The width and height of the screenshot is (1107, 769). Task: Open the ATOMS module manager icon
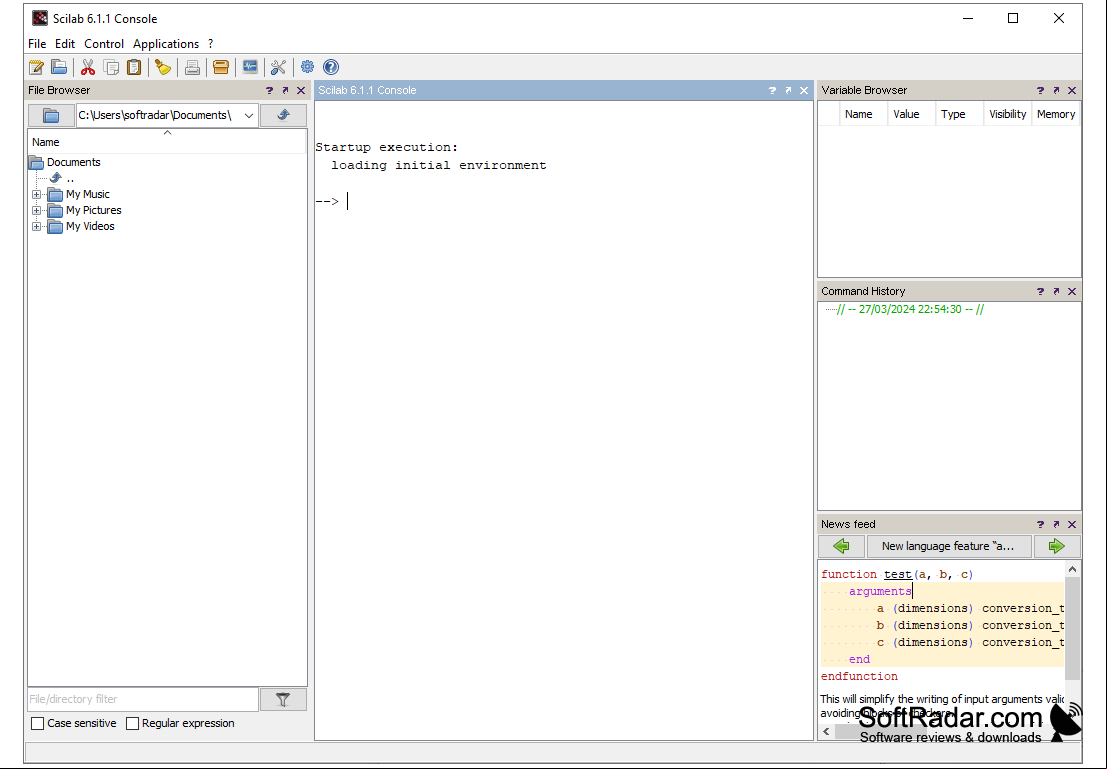pos(221,67)
